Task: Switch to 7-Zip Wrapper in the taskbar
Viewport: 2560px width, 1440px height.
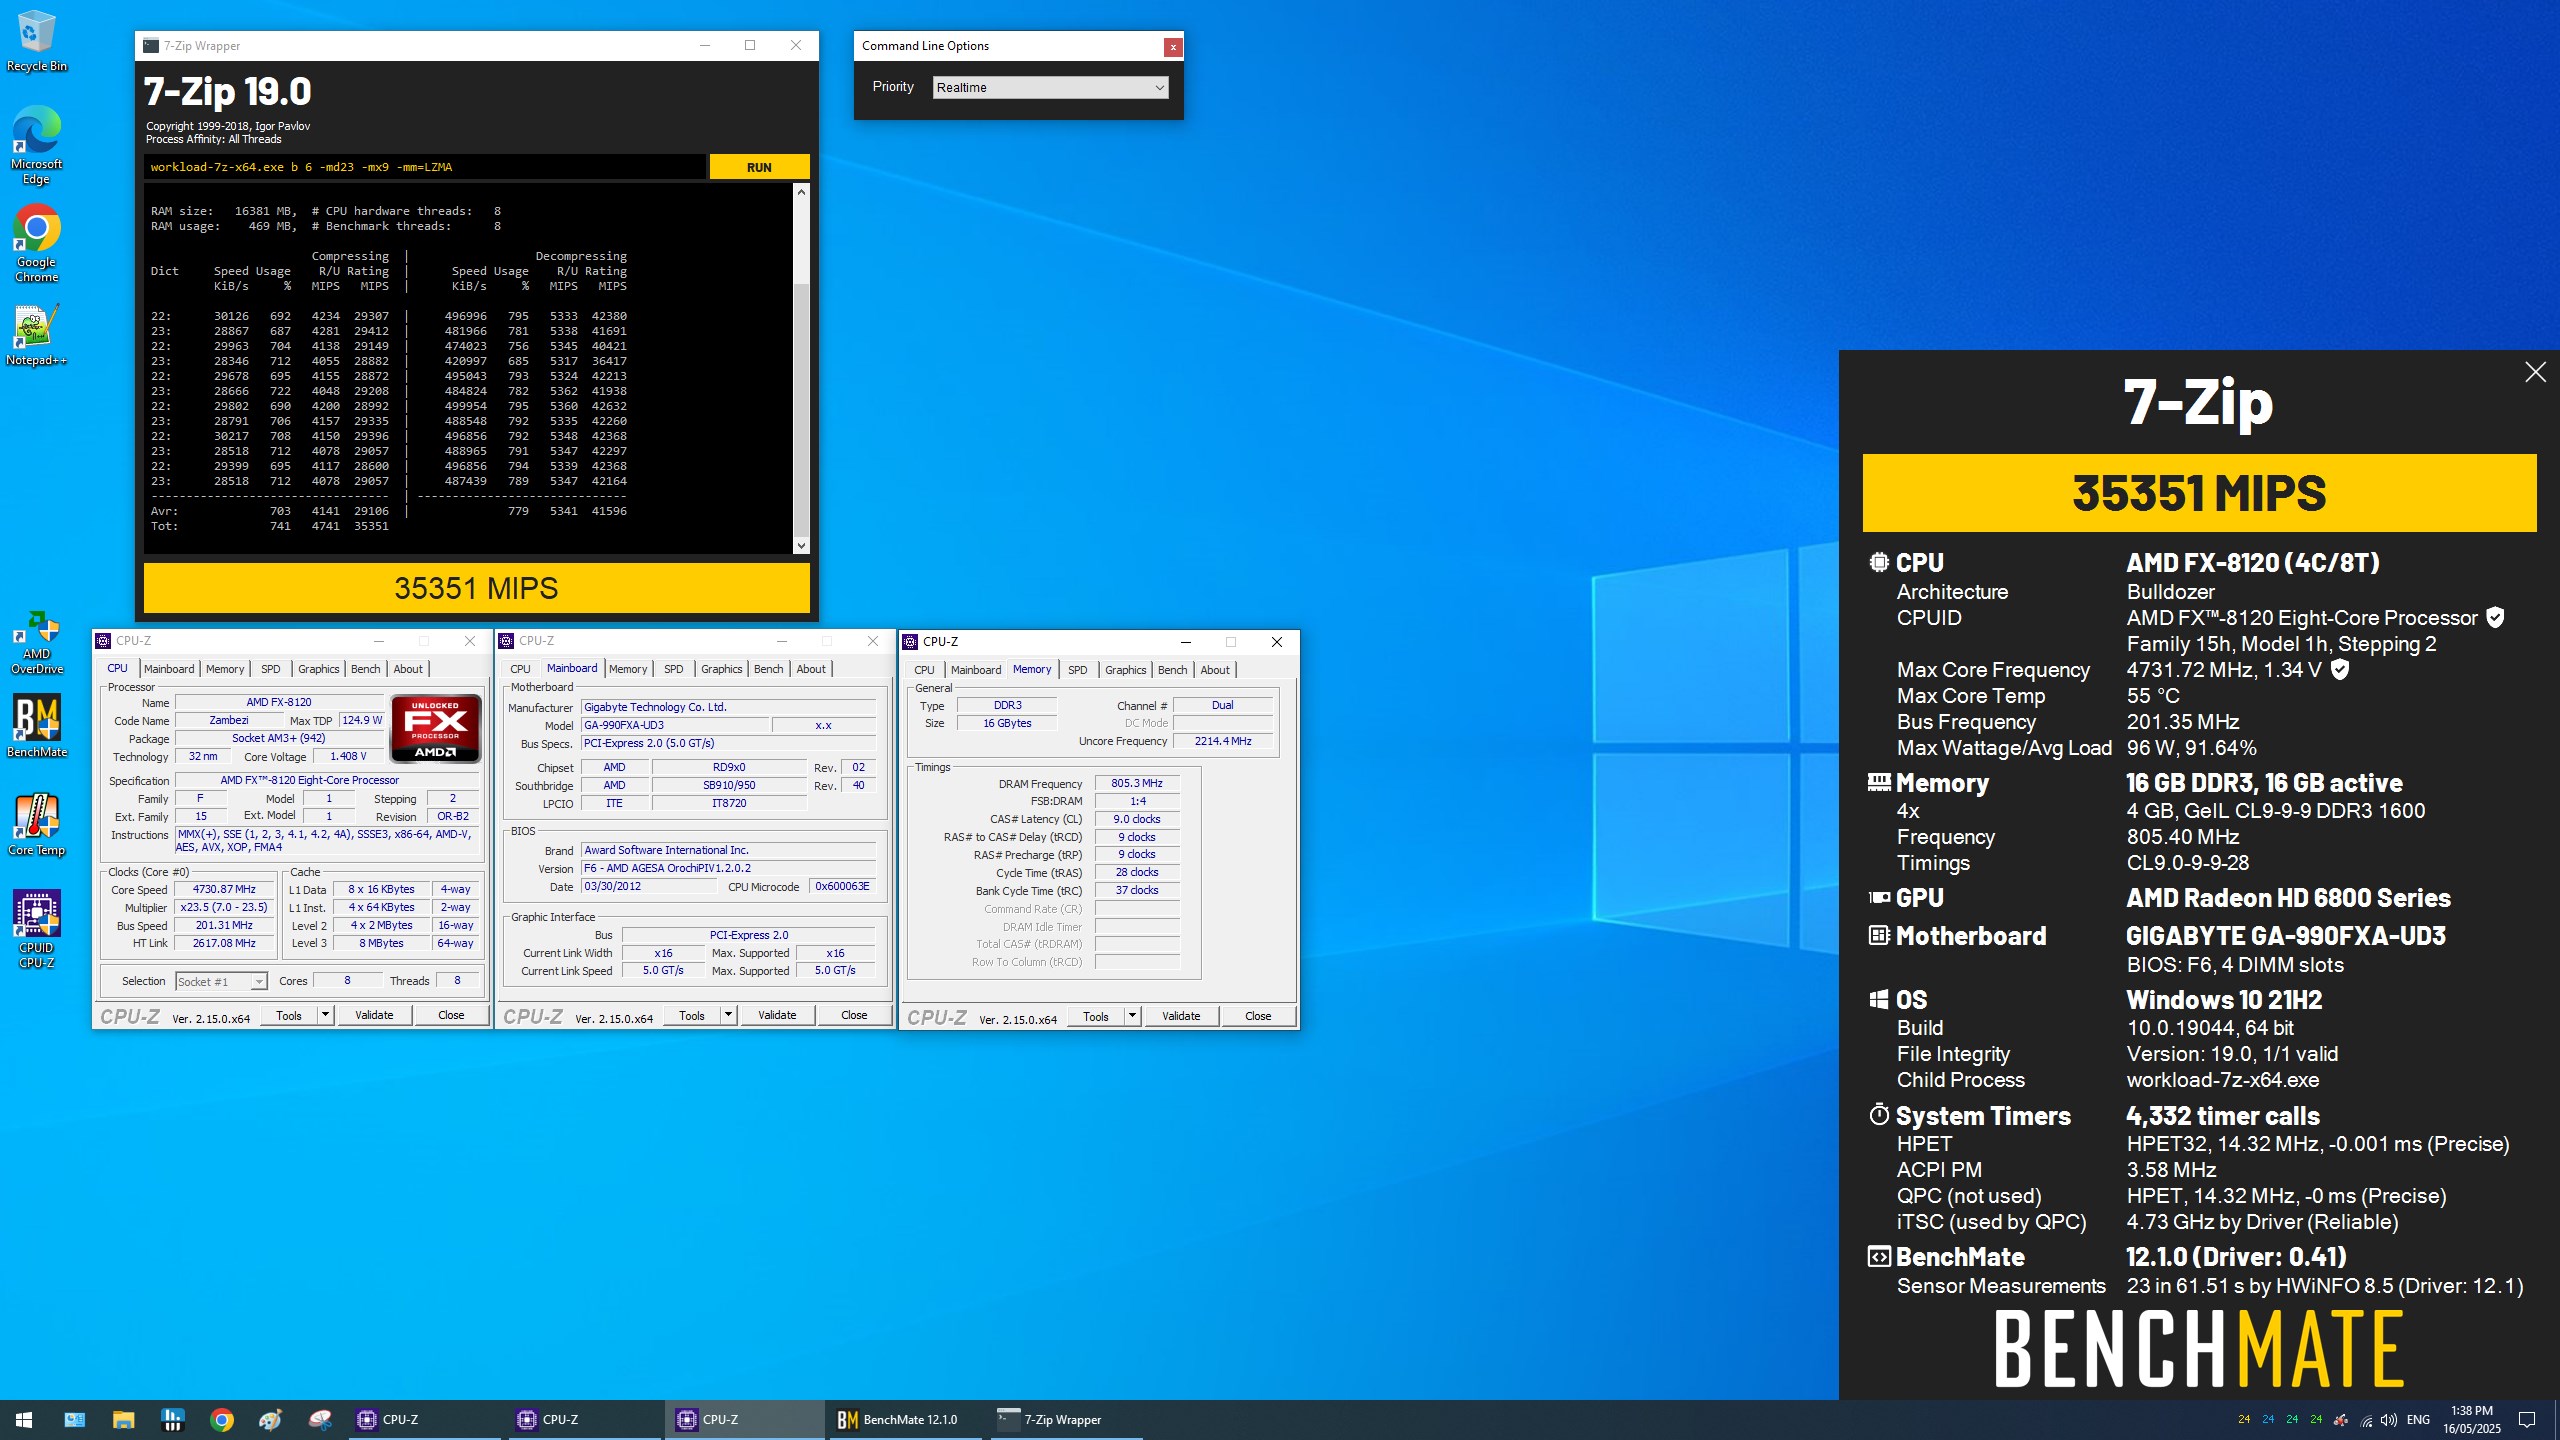Action: 1066,1419
